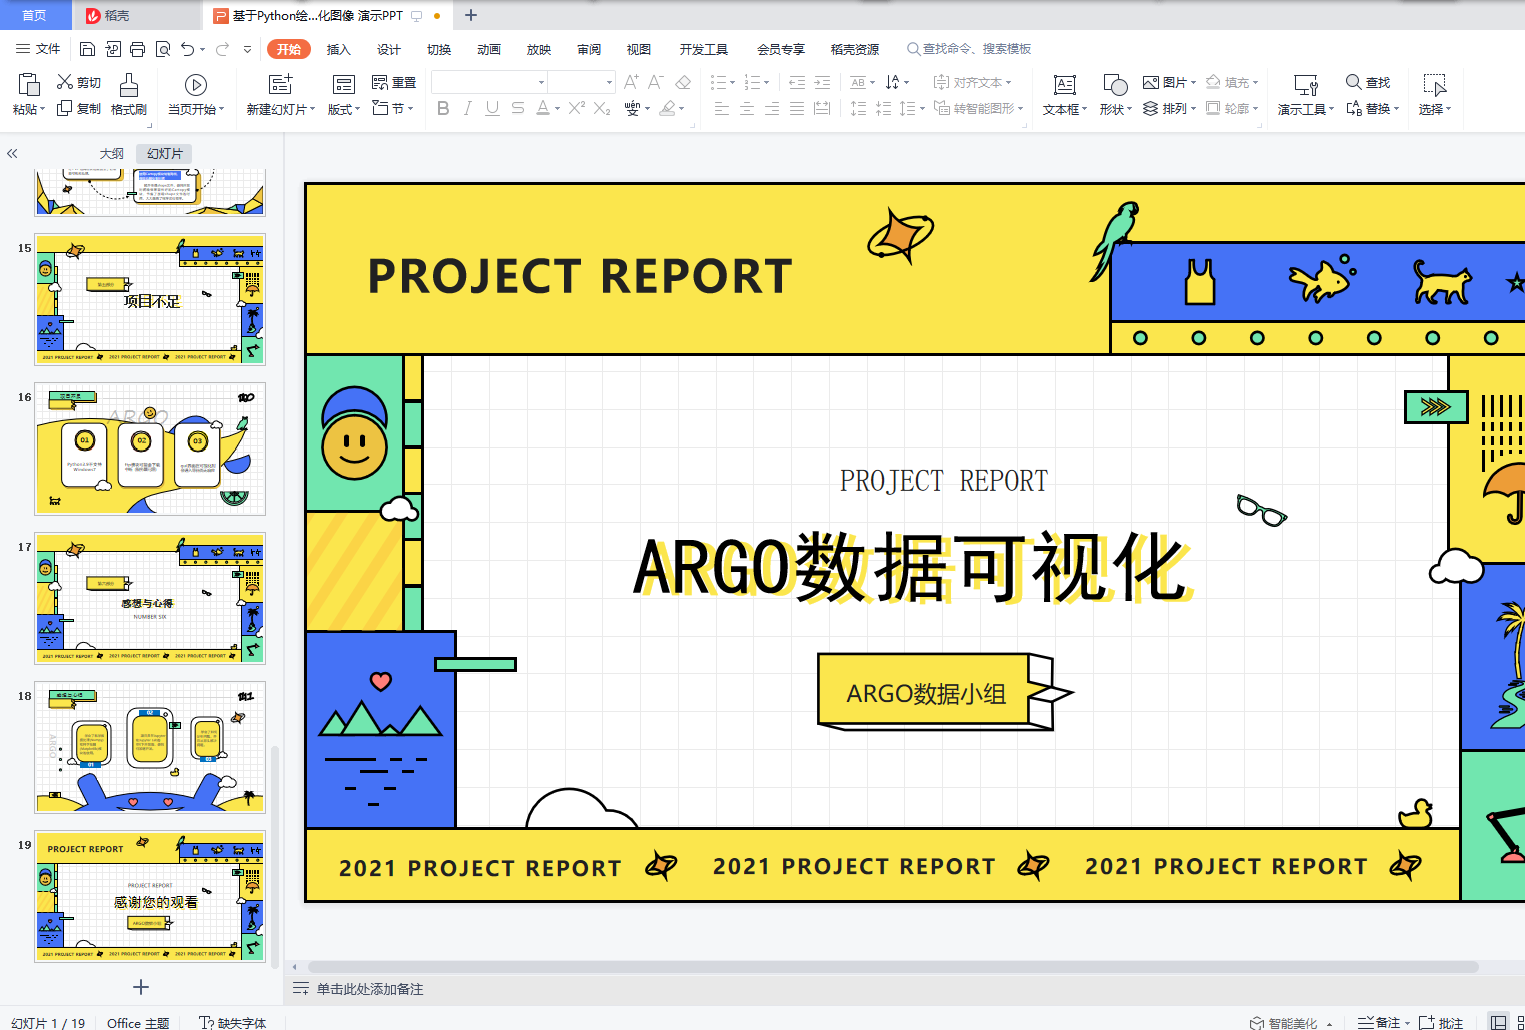Screen dimensions: 1525x1030
Task: Switch to the 大纲 outline panel tab
Action: pyautogui.click(x=112, y=153)
